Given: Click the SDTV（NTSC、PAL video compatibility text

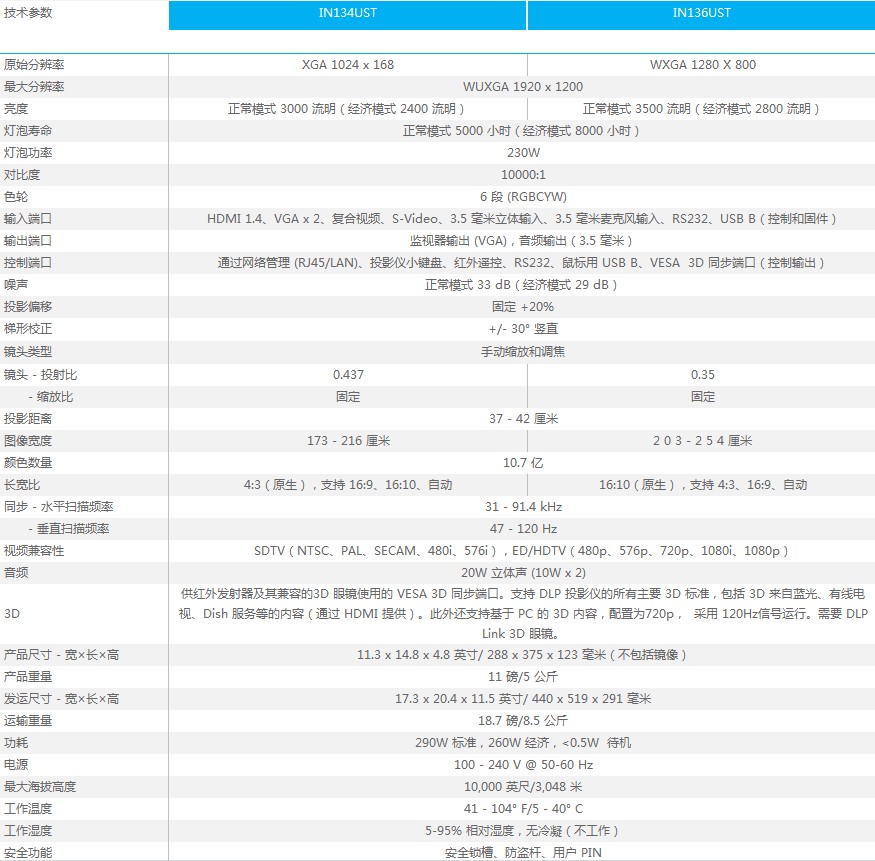Looking at the screenshot, I should pyautogui.click(x=521, y=551).
